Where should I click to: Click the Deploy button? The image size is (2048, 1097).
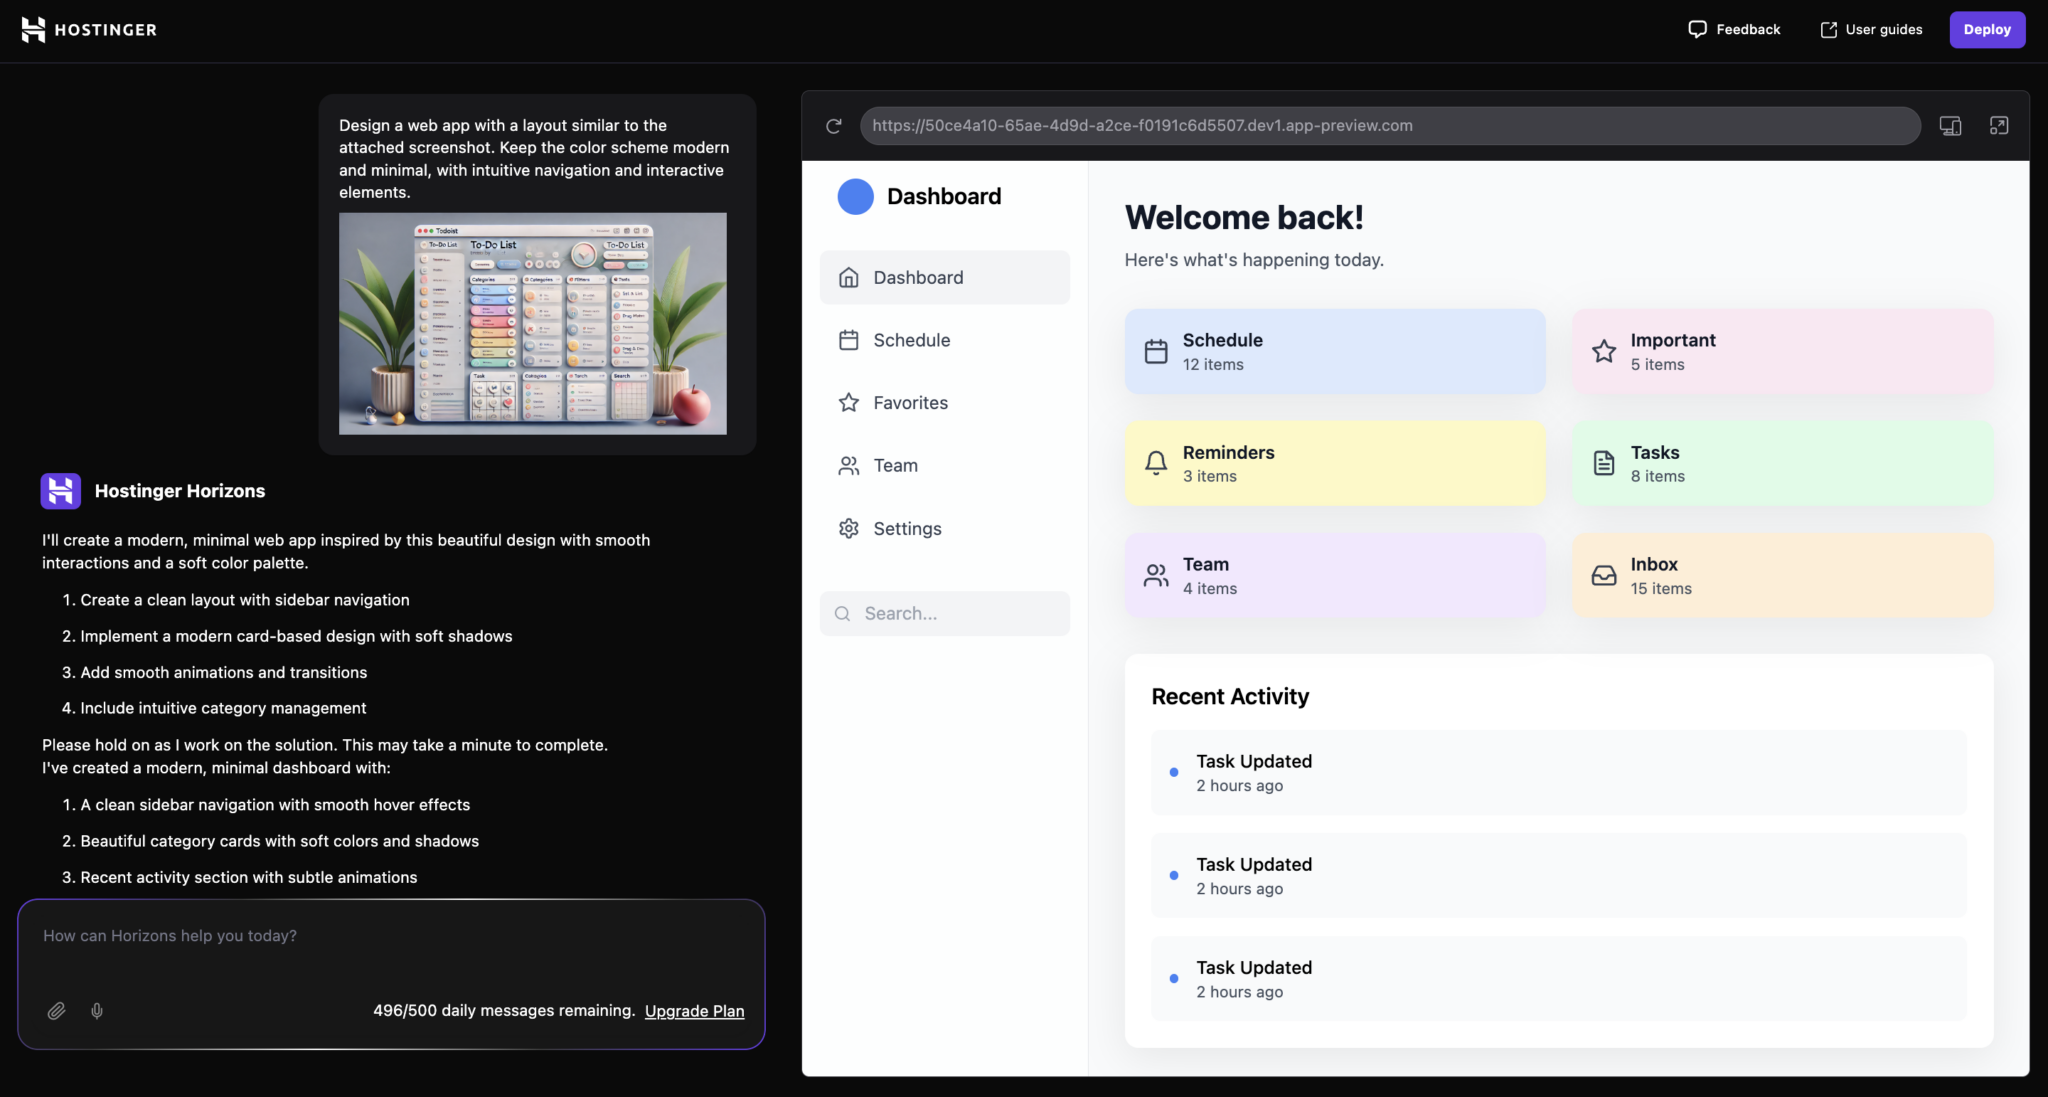(x=1986, y=29)
